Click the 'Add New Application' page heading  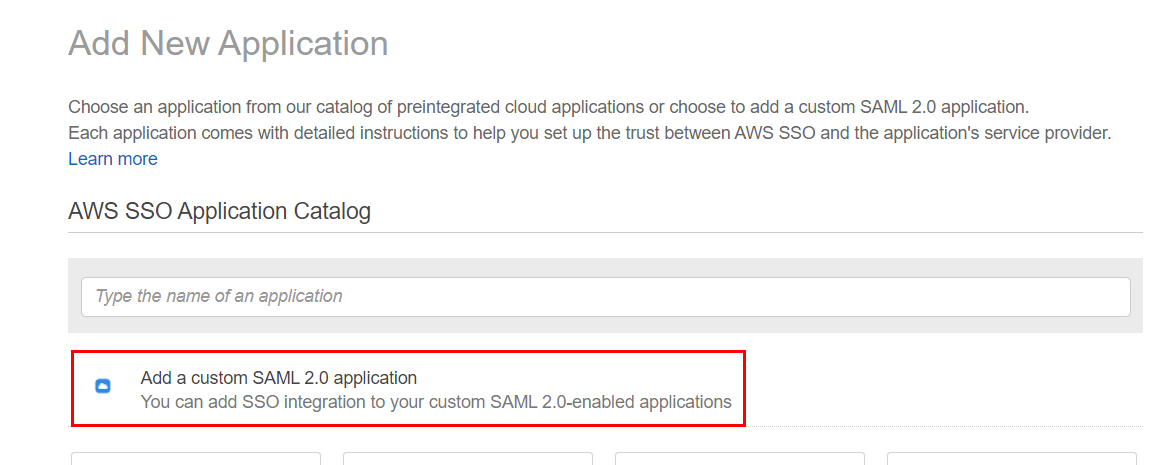coord(228,44)
